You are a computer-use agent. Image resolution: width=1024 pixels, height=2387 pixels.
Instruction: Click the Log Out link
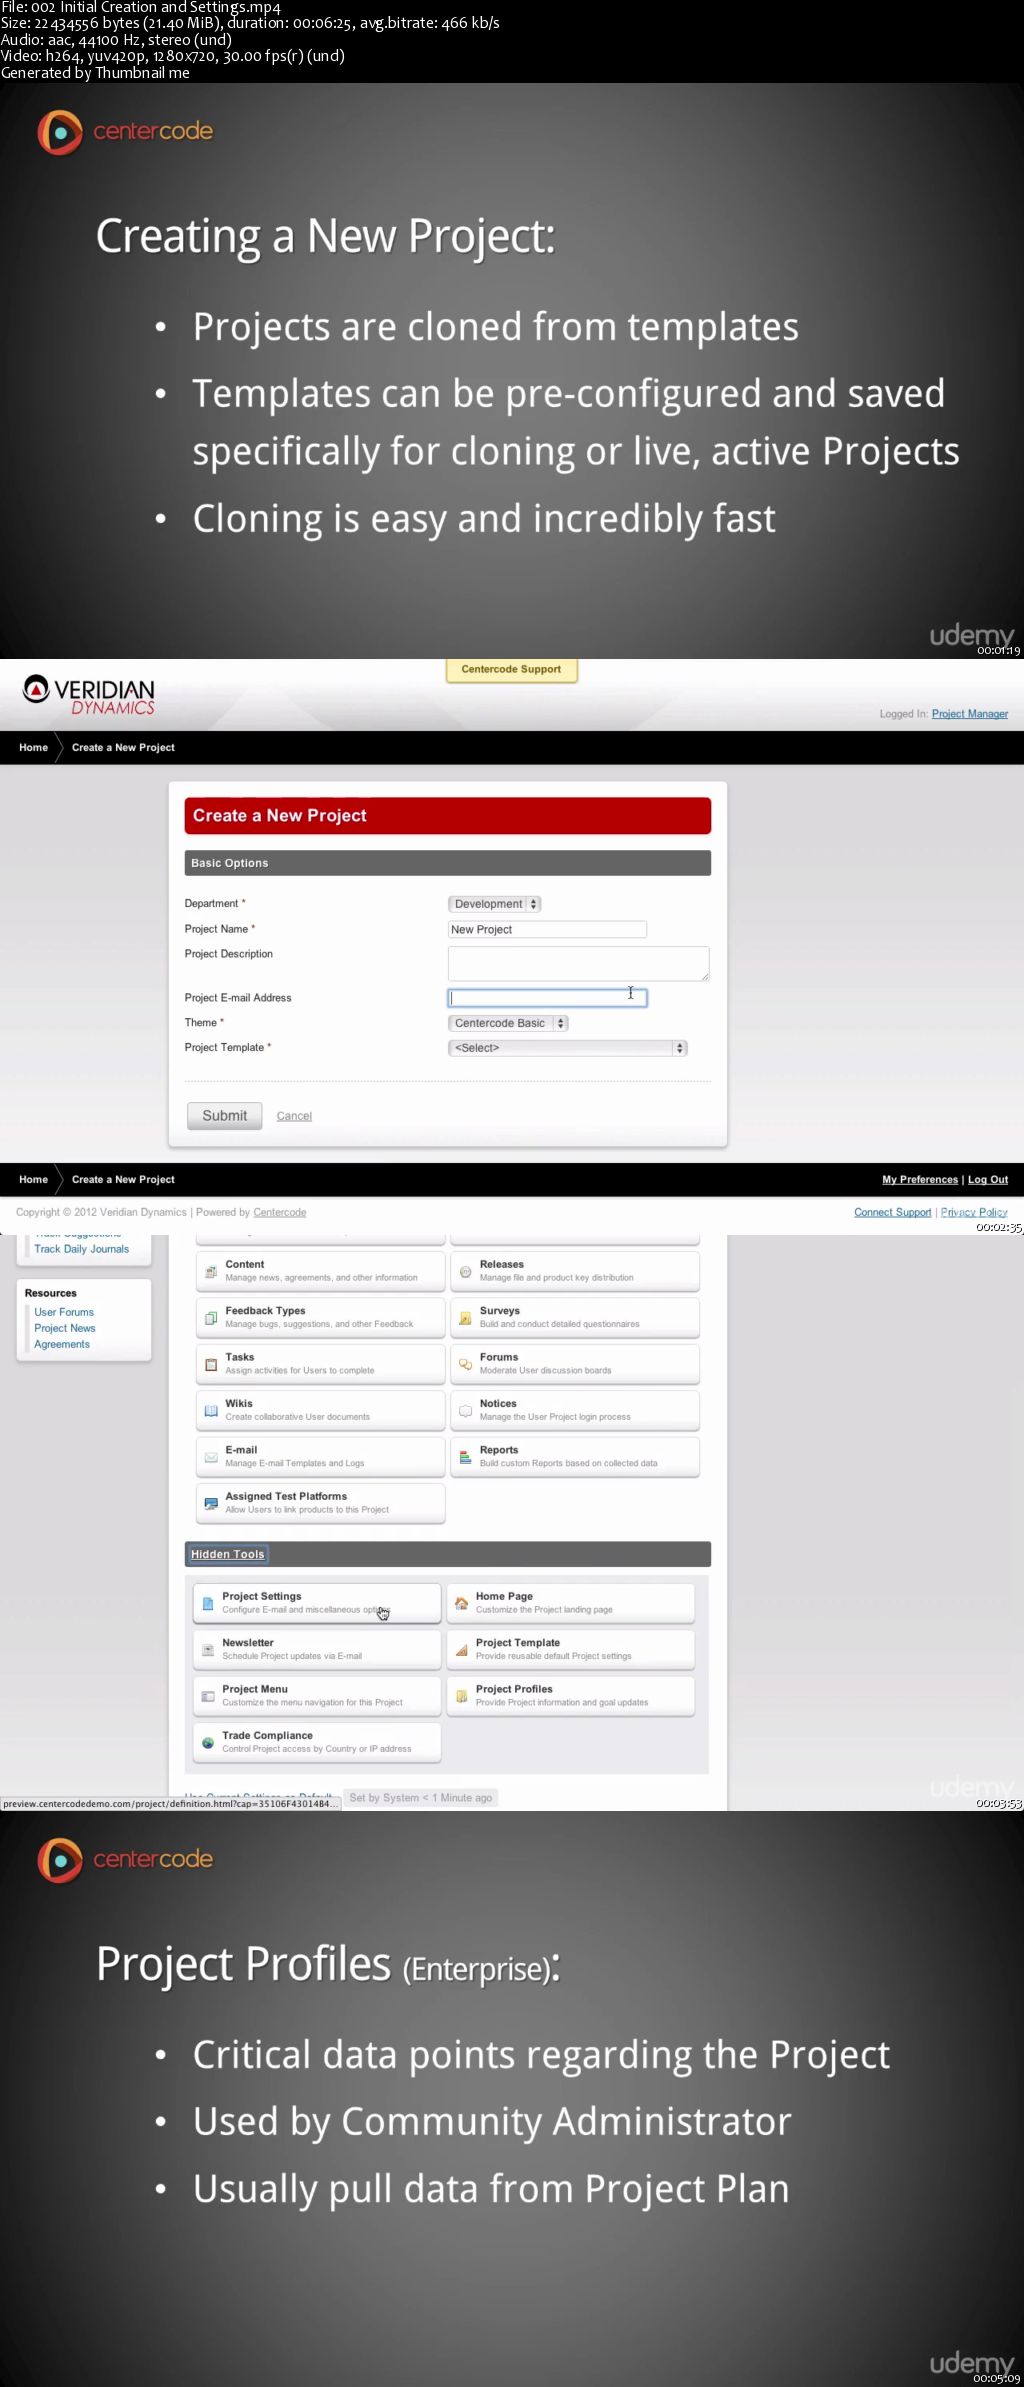coord(988,1180)
